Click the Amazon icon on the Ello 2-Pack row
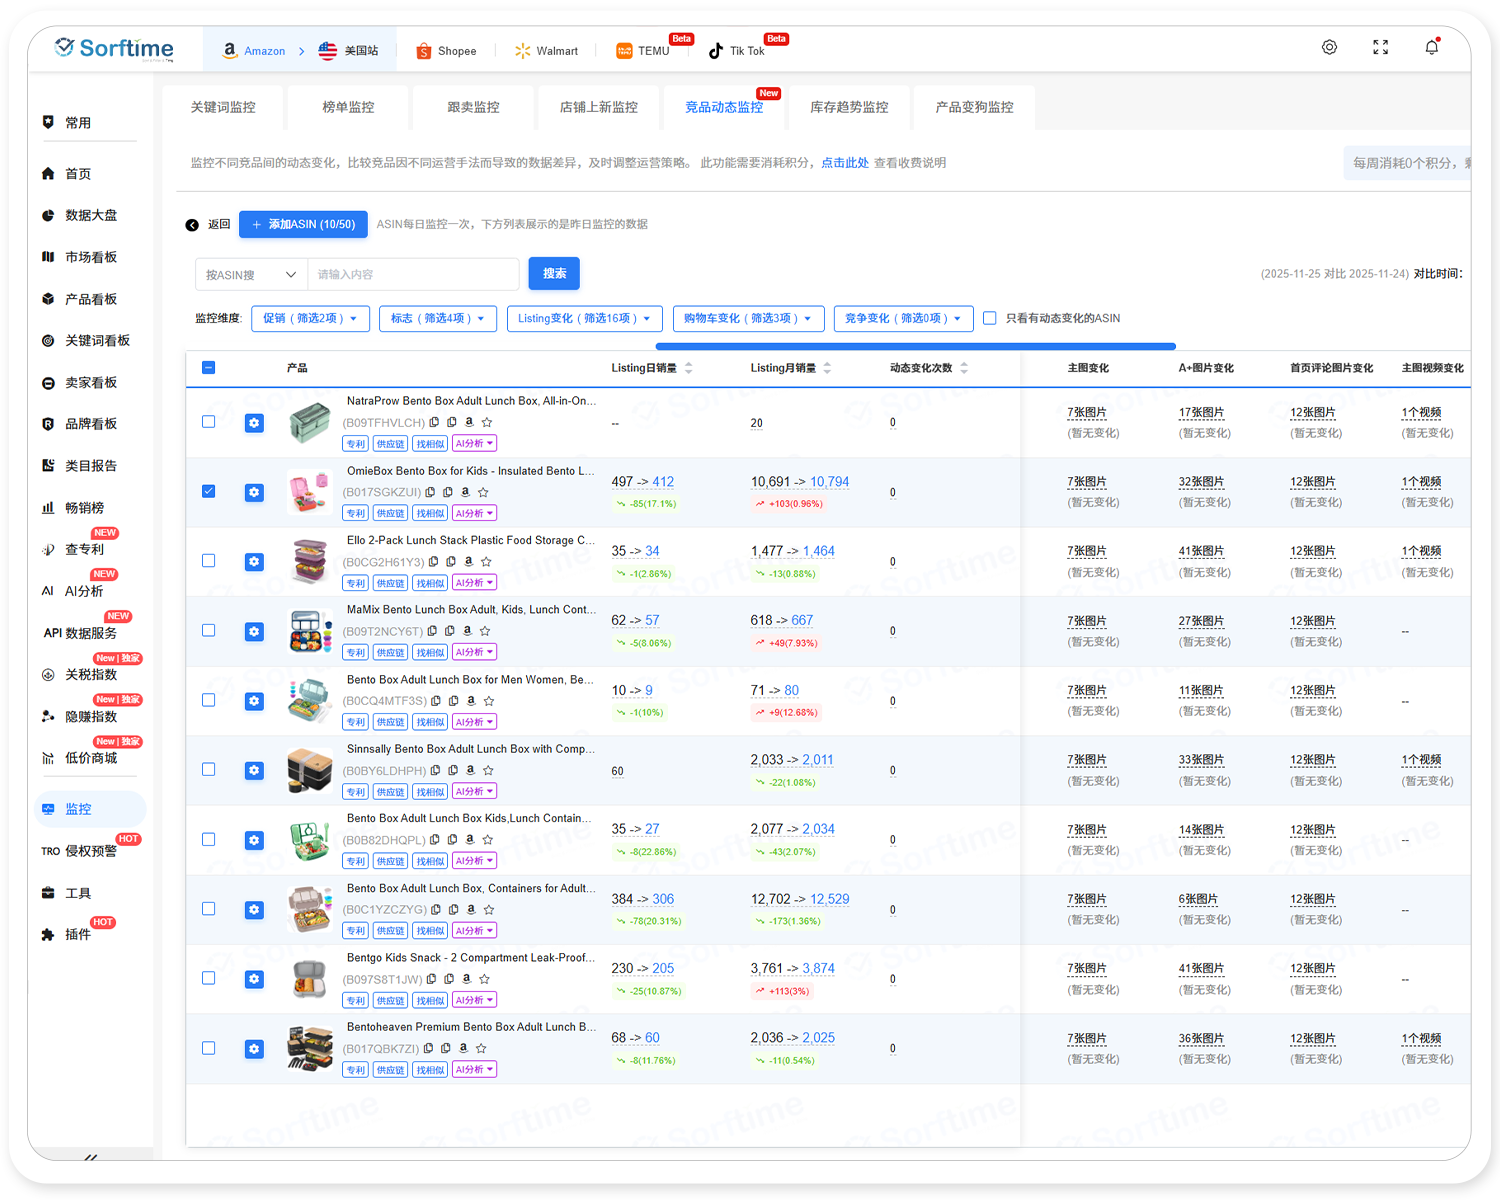 pos(468,562)
